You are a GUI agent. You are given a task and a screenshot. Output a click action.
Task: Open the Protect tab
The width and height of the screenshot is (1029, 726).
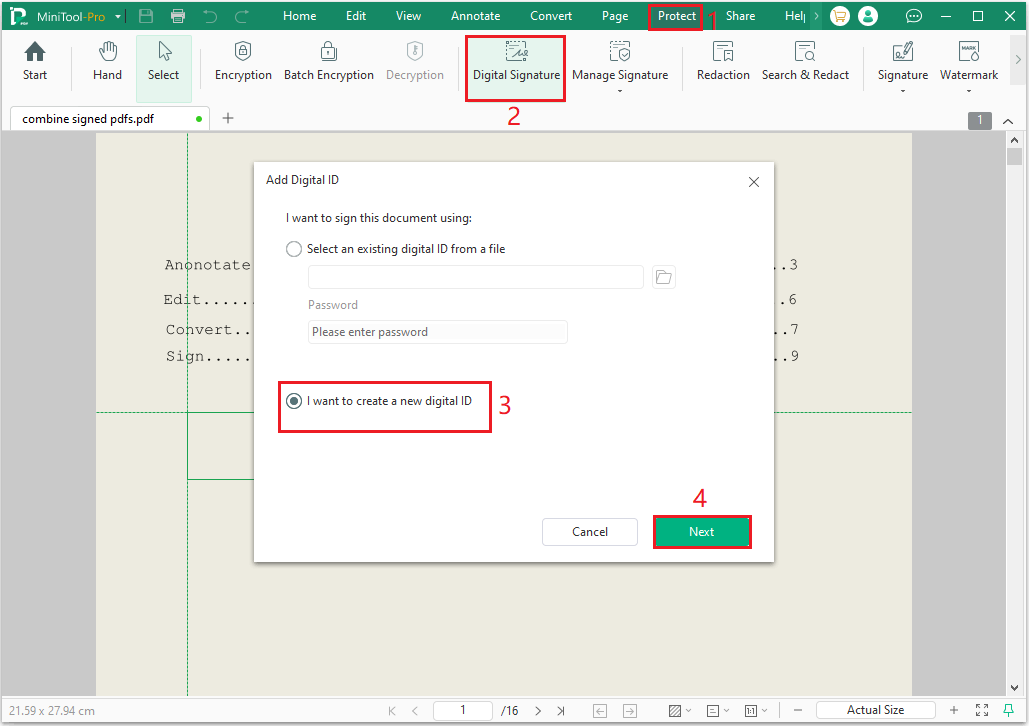(x=677, y=16)
